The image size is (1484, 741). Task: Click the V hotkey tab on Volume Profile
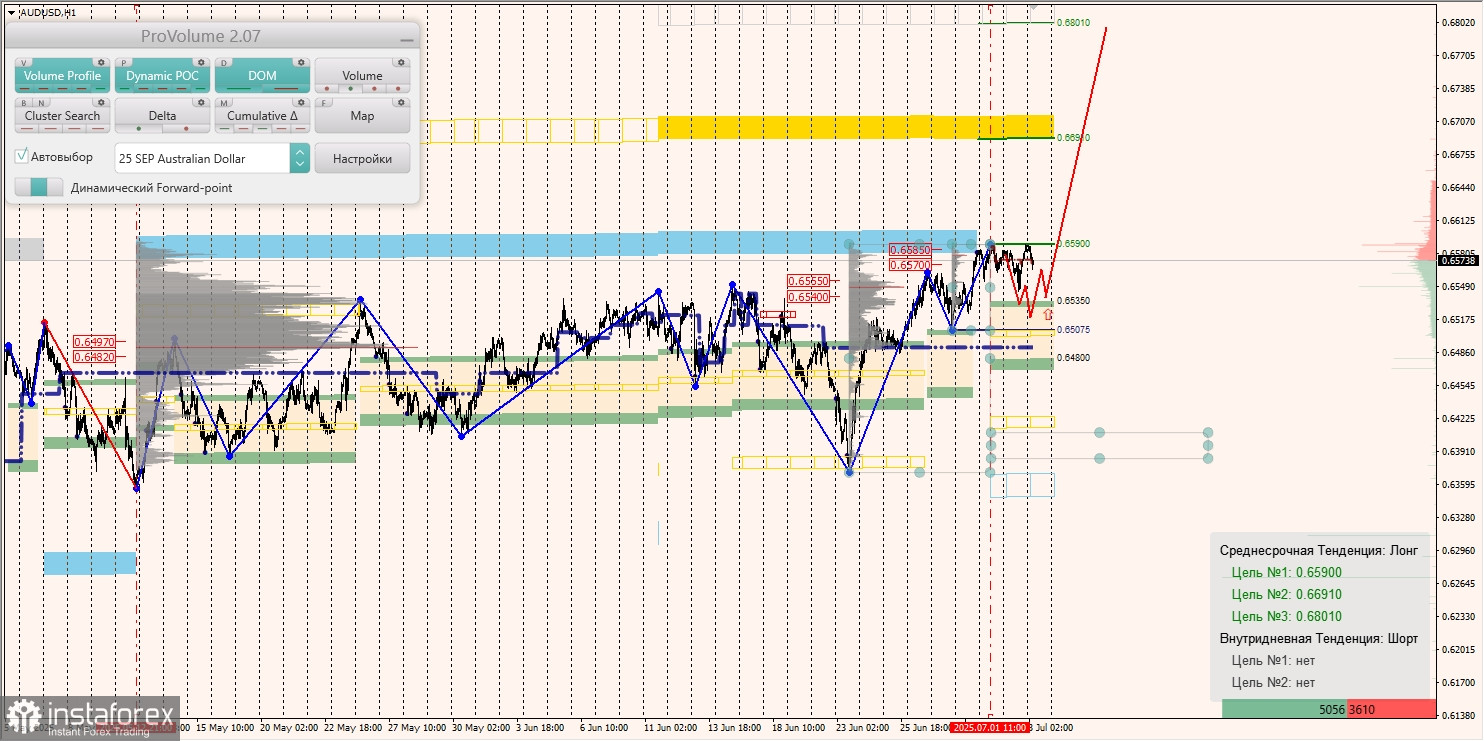click(x=24, y=63)
